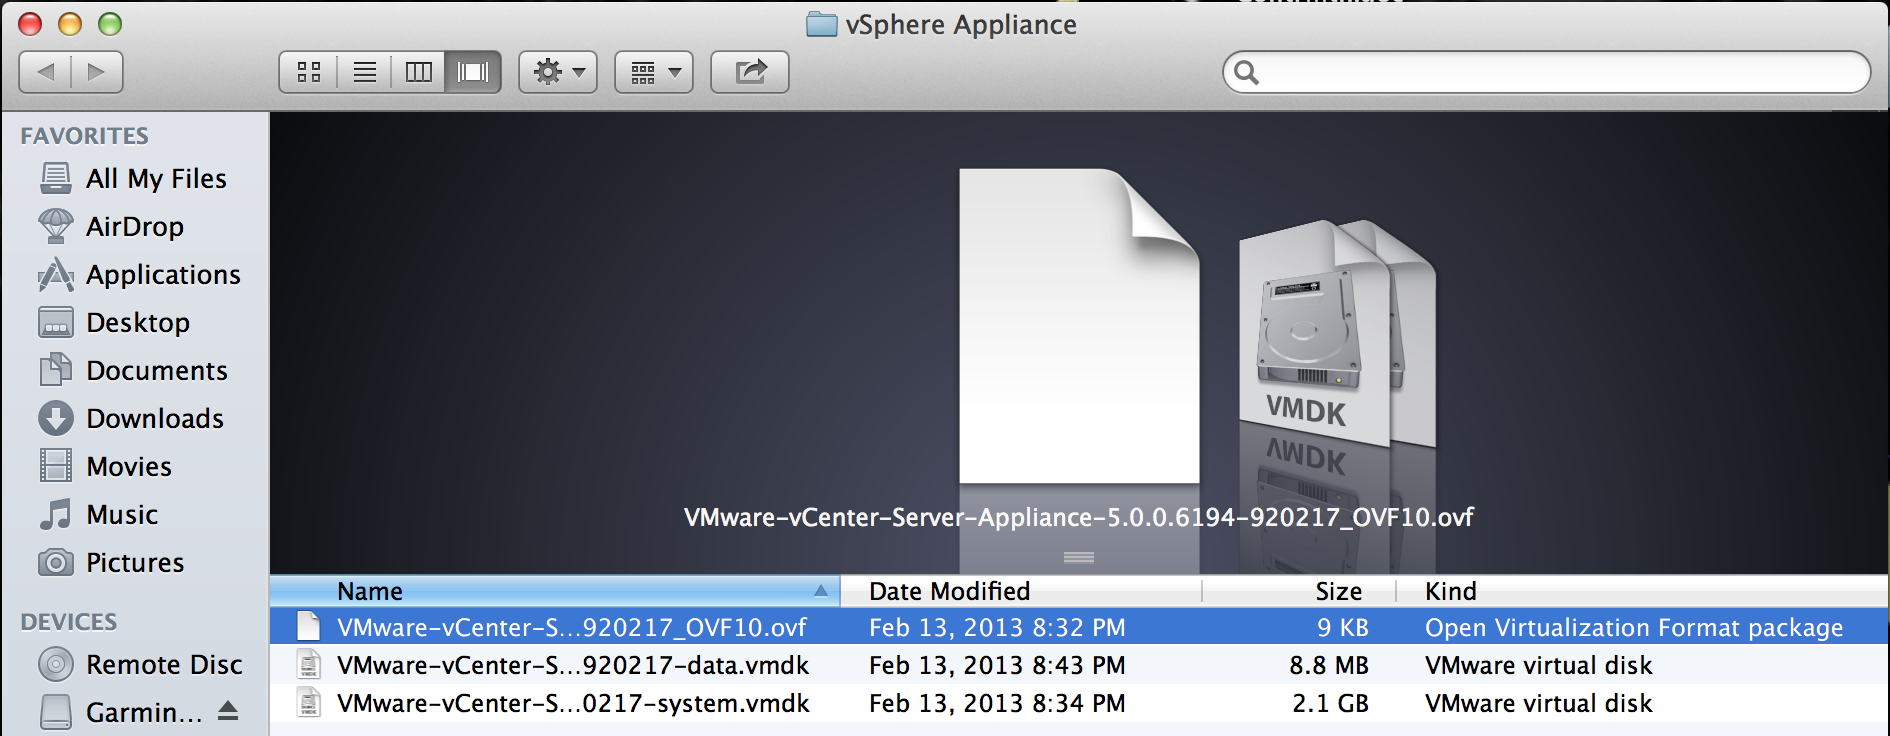Click the AirDrop parachute icon

(x=56, y=226)
